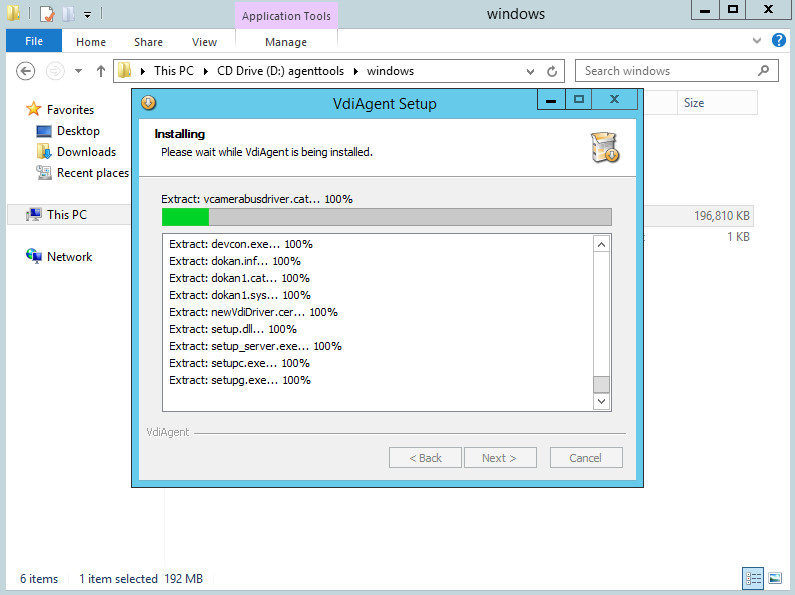
Task: Select the newVdiDriver.cer log line
Action: (254, 312)
